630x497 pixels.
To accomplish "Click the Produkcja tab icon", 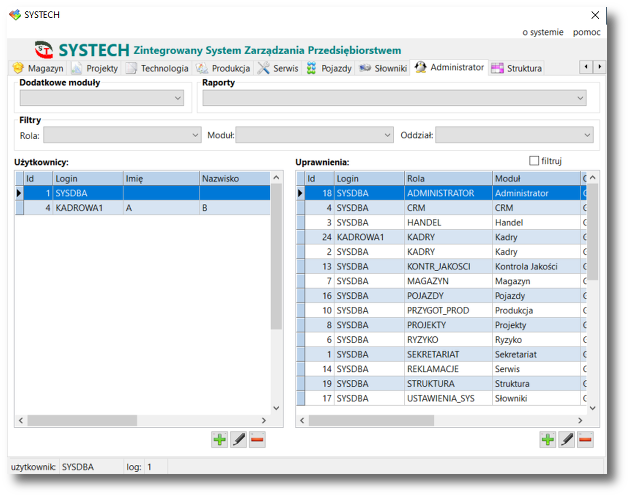I will 202,68.
